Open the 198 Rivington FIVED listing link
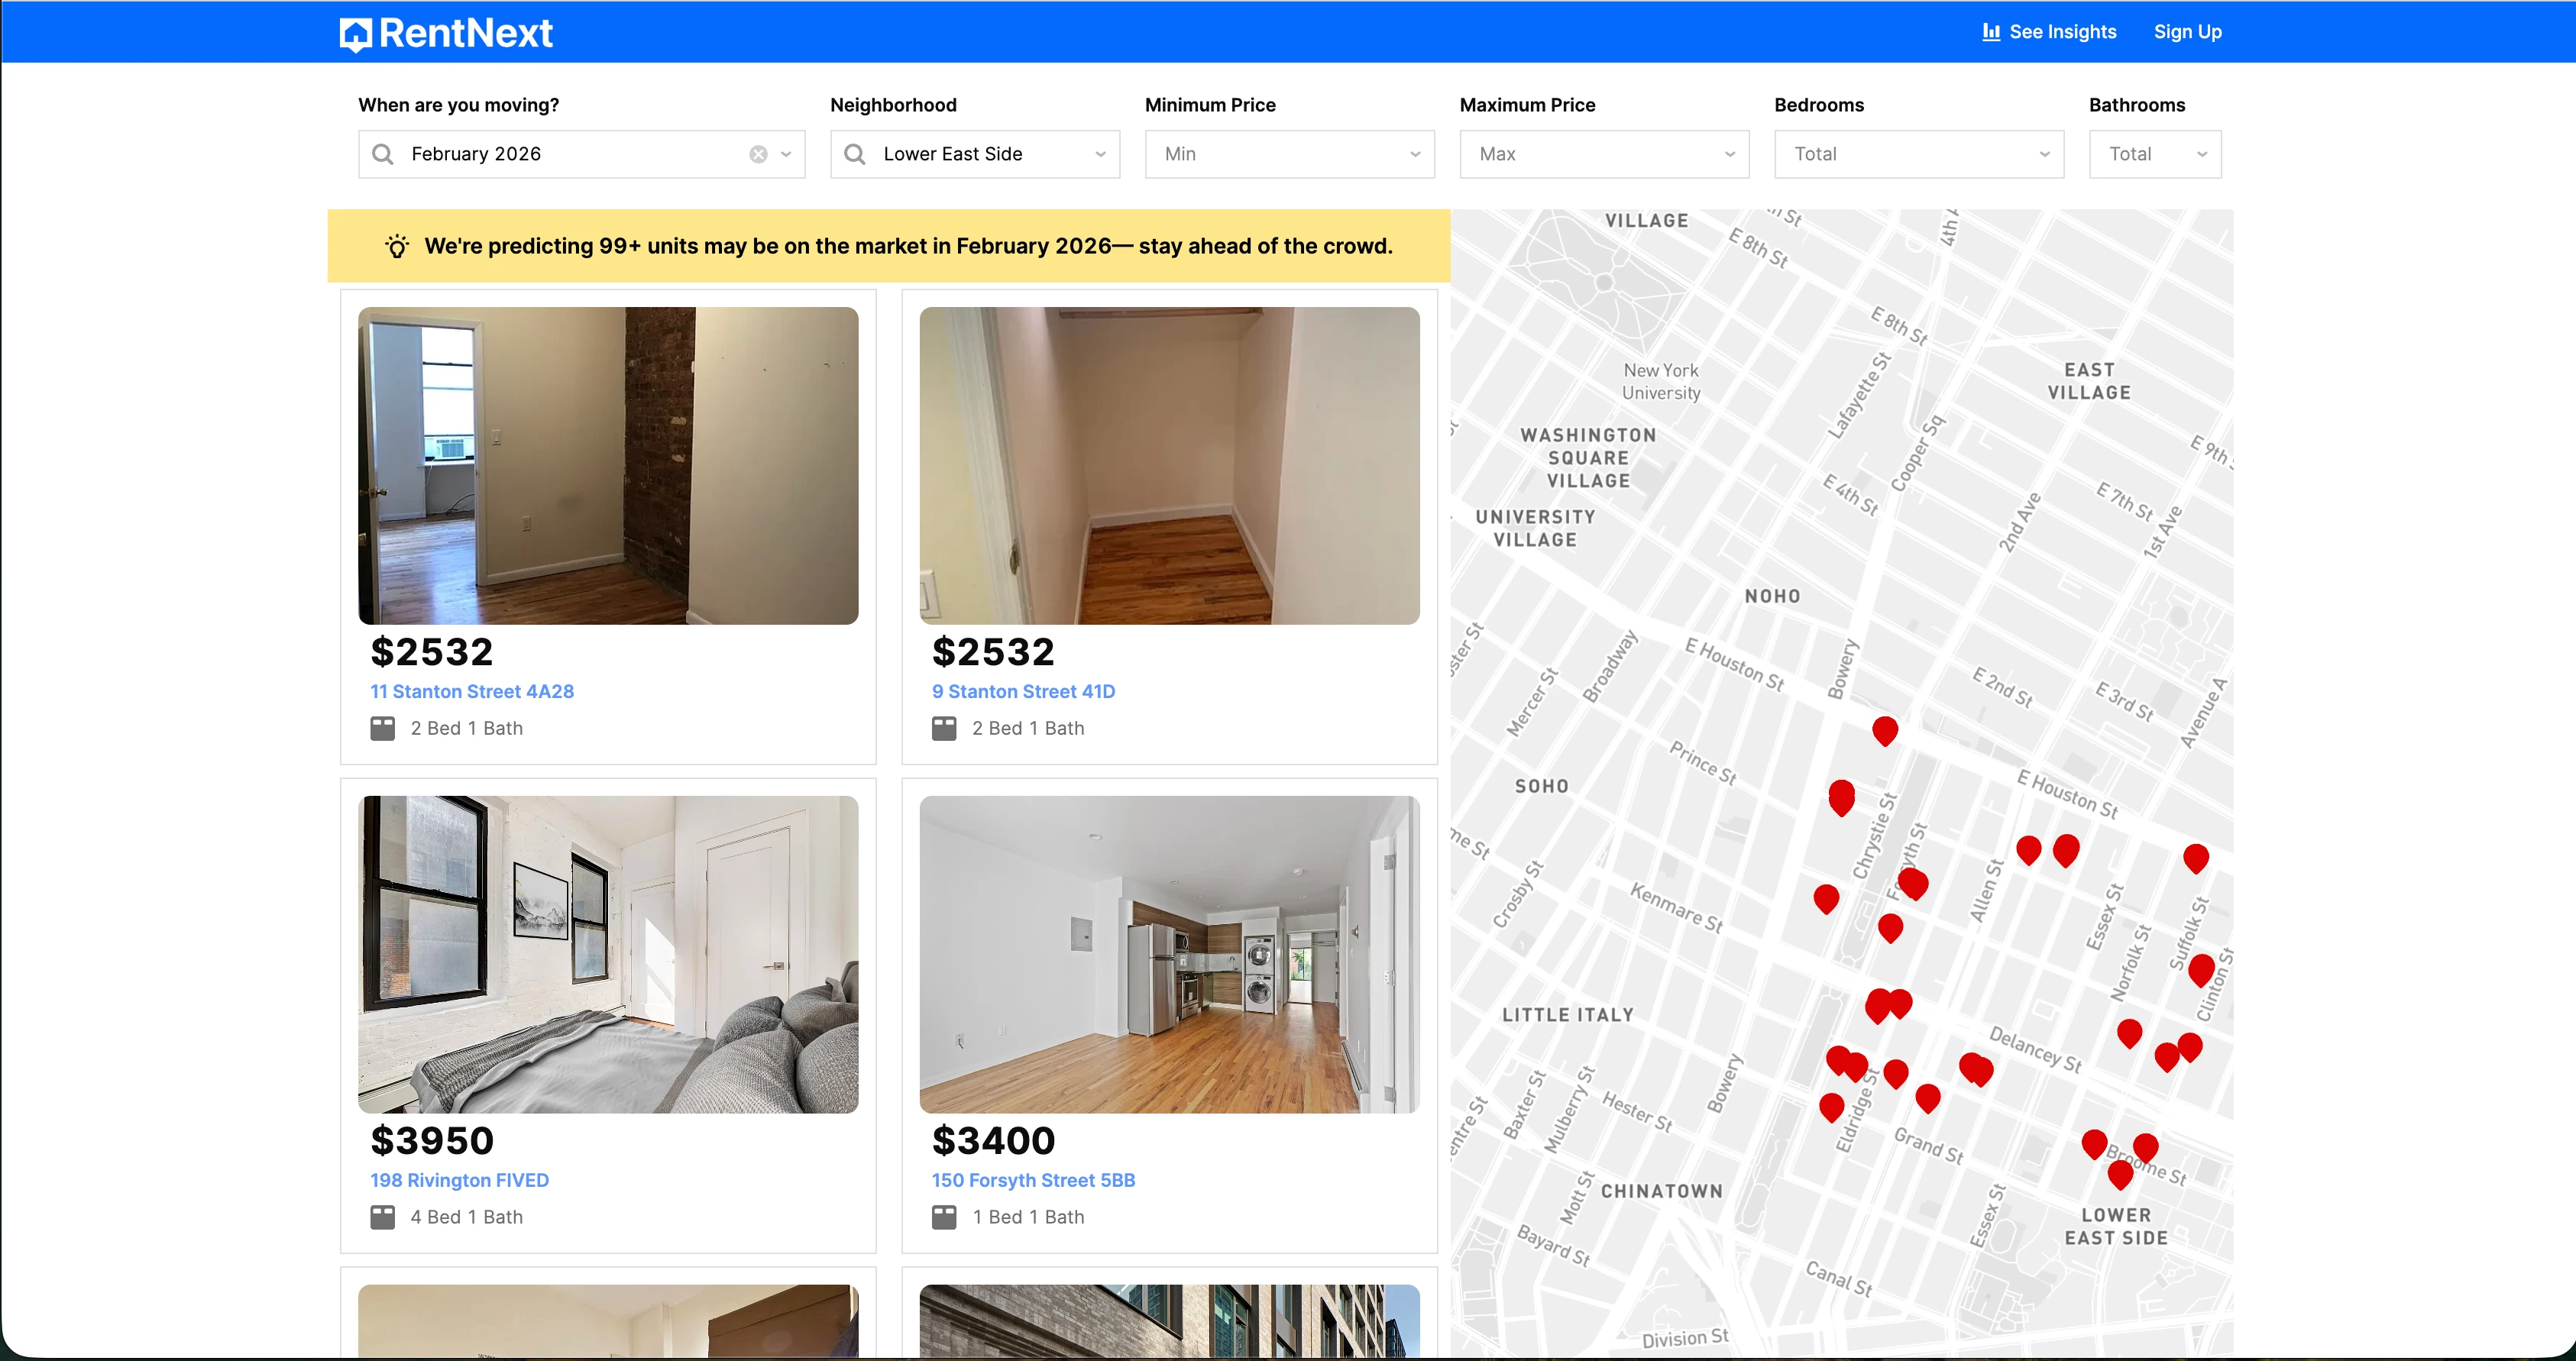Image resolution: width=2576 pixels, height=1361 pixels. [x=459, y=1180]
